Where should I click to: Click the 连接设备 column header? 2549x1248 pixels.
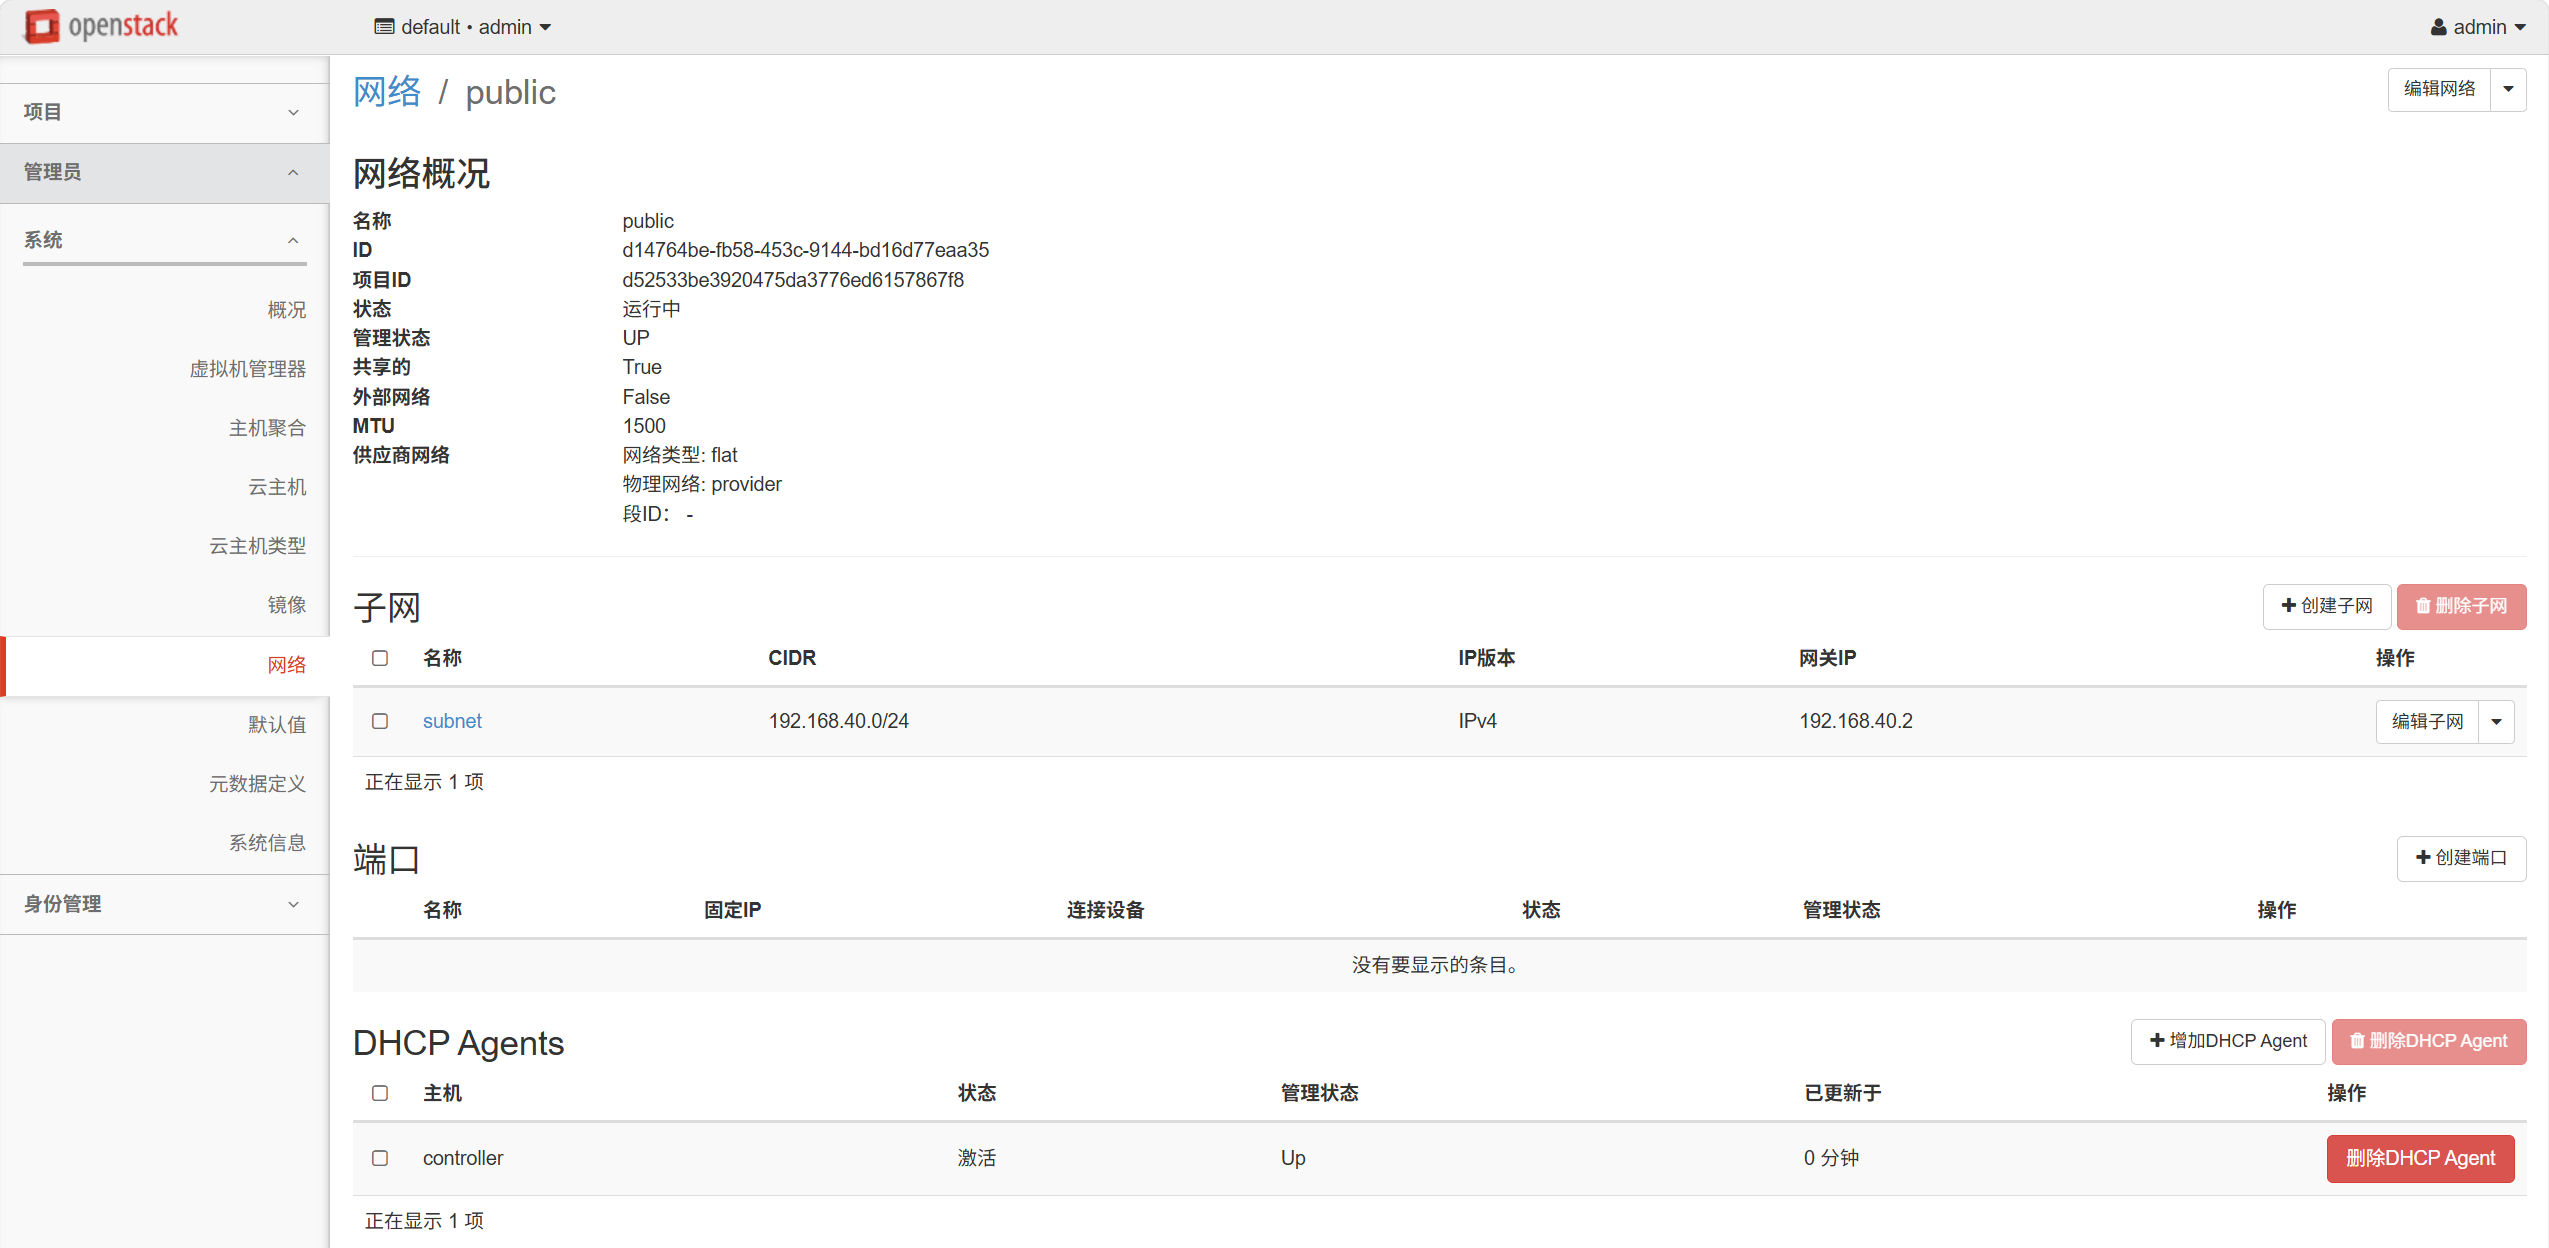pos(1105,910)
